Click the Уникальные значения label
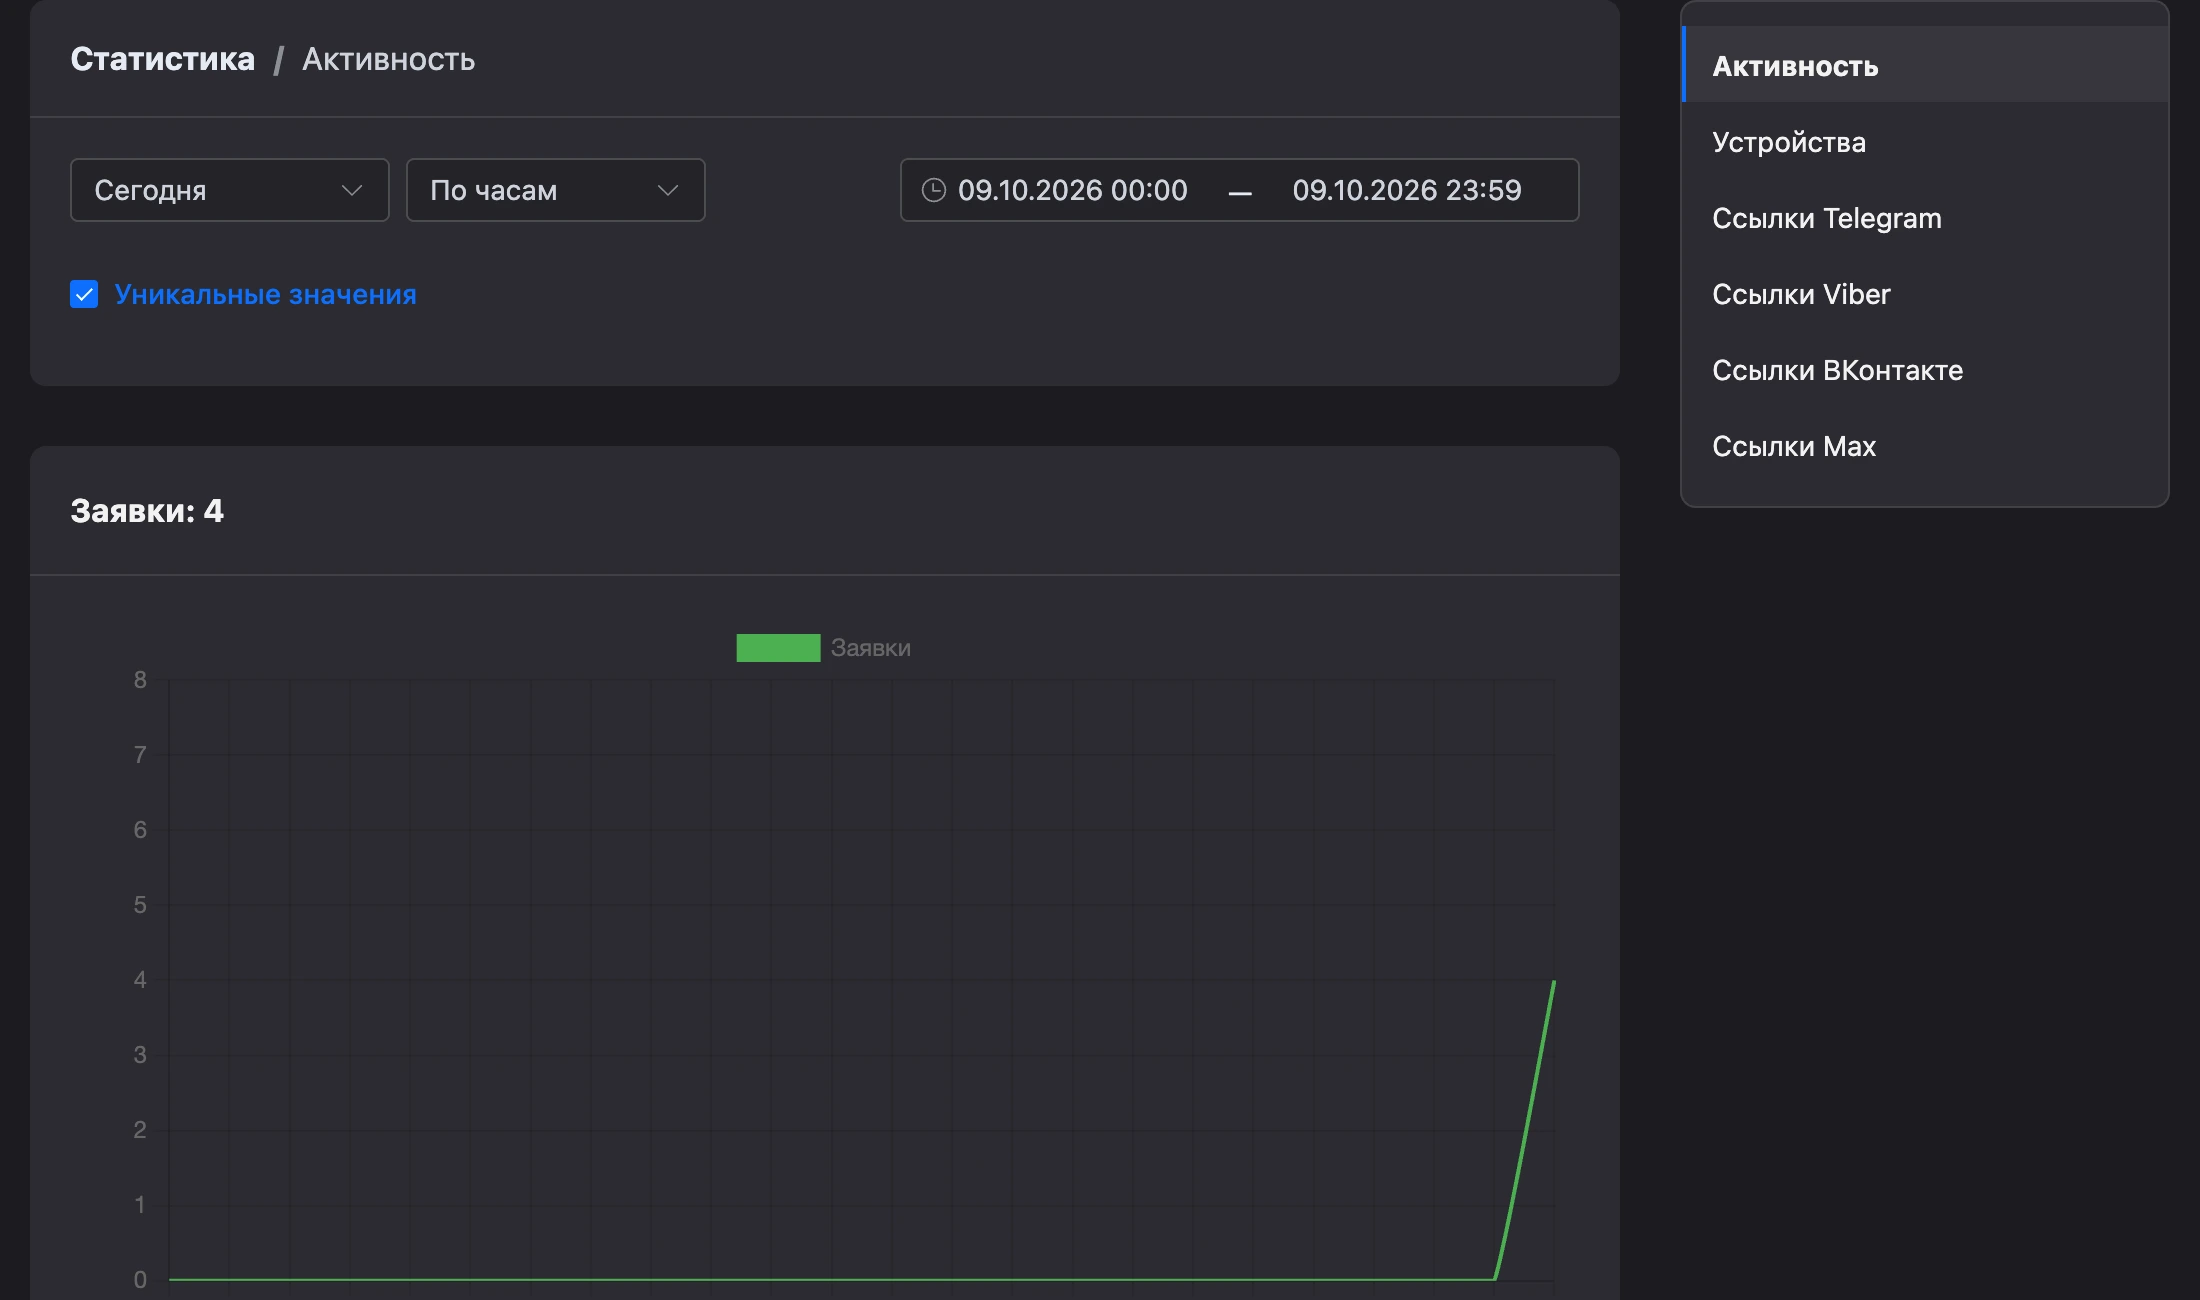 coord(265,294)
